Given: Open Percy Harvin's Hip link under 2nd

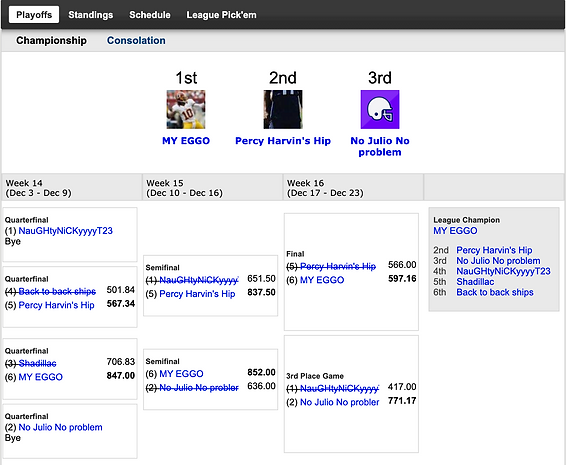Looking at the screenshot, I should coord(283,141).
